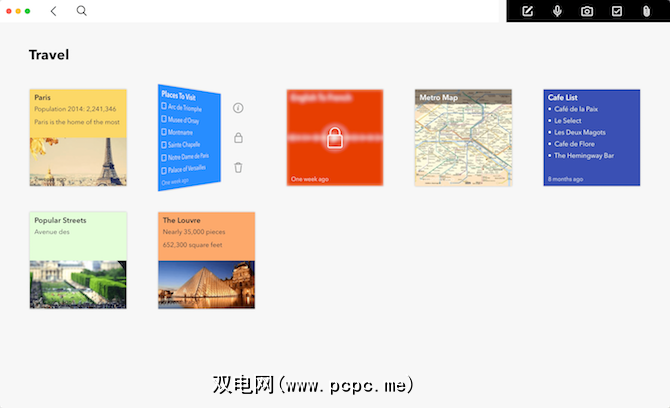
Task: Check the Montmartre checklist item
Action: point(164,132)
